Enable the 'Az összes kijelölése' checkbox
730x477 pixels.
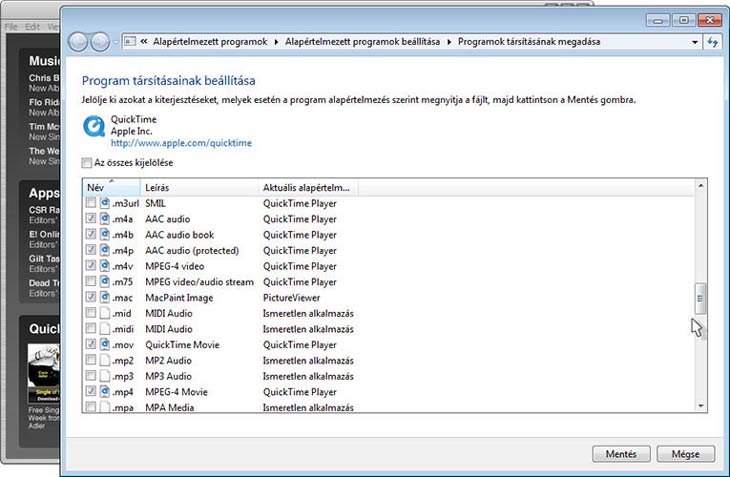[x=87, y=163]
